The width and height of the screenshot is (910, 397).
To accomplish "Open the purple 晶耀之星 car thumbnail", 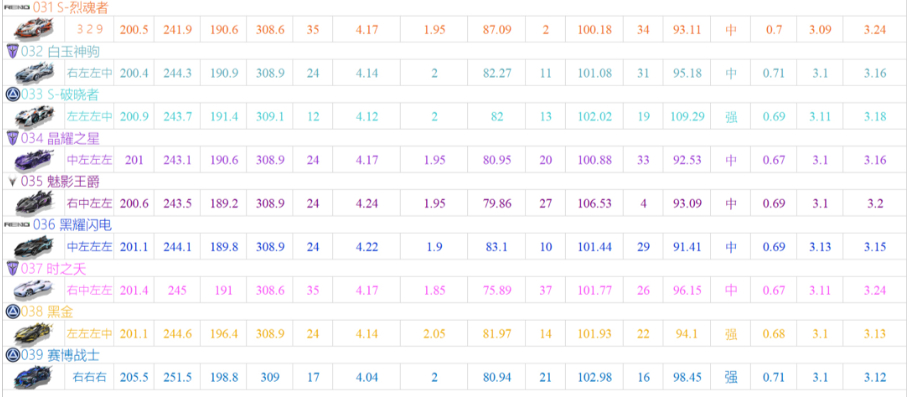I will click(34, 159).
